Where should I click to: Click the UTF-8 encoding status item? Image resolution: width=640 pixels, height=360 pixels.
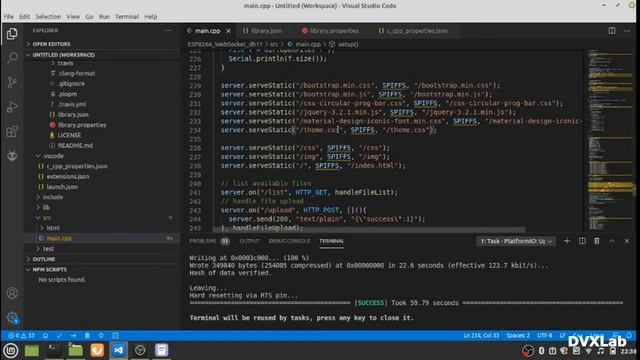point(544,336)
